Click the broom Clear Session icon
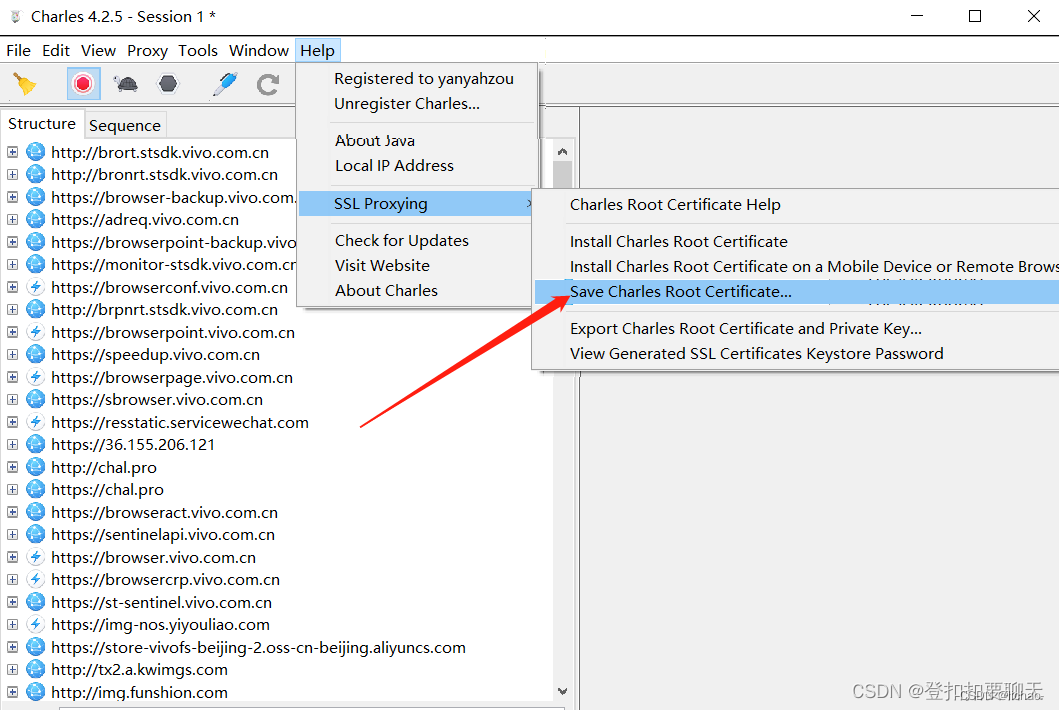The width and height of the screenshot is (1059, 710). tap(25, 84)
